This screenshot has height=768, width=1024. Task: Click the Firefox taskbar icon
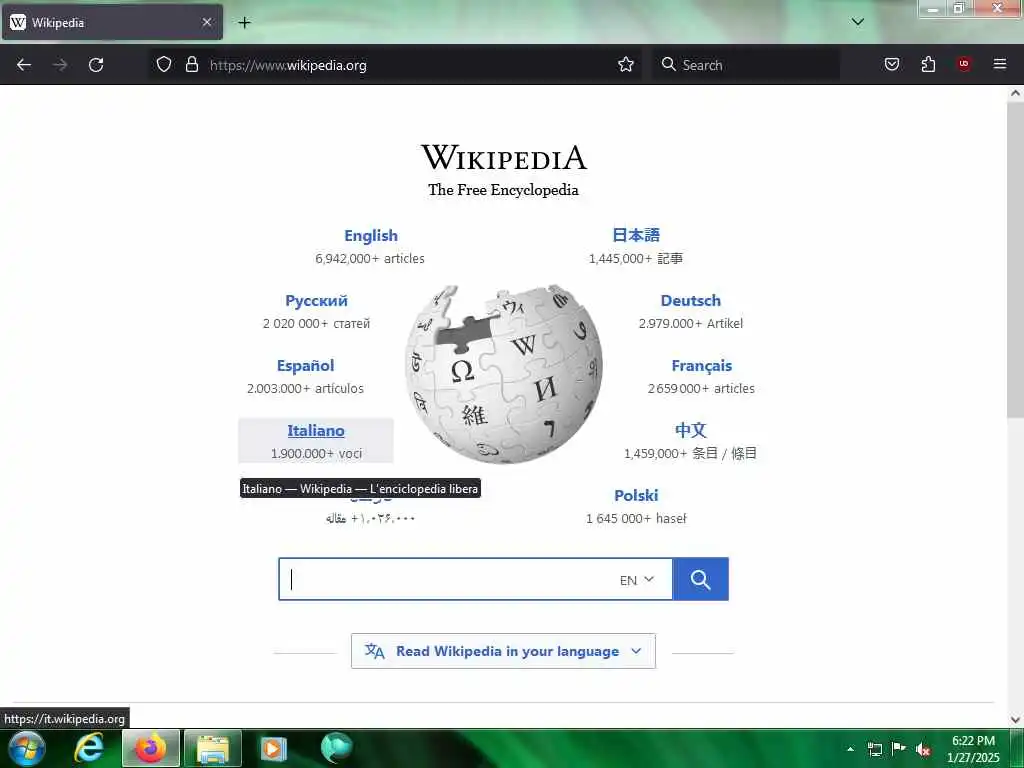click(150, 748)
